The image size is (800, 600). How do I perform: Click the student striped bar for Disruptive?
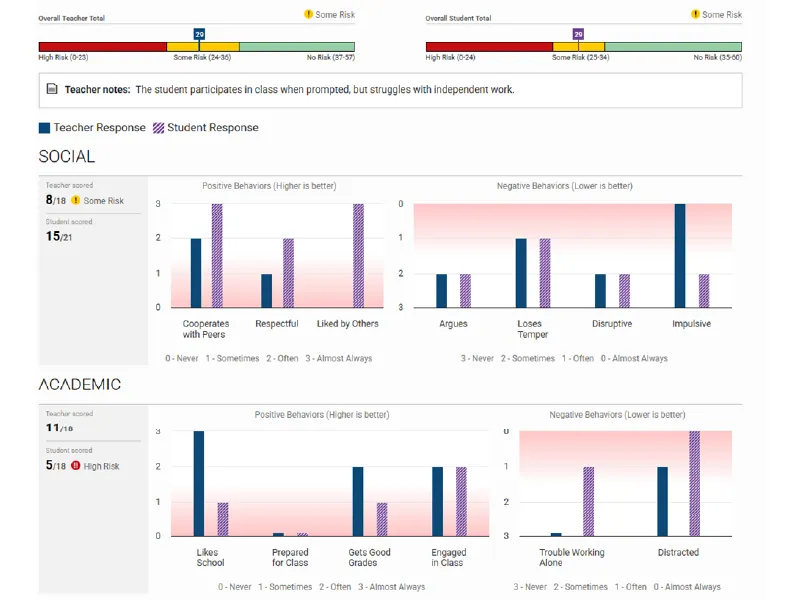pyautogui.click(x=624, y=291)
